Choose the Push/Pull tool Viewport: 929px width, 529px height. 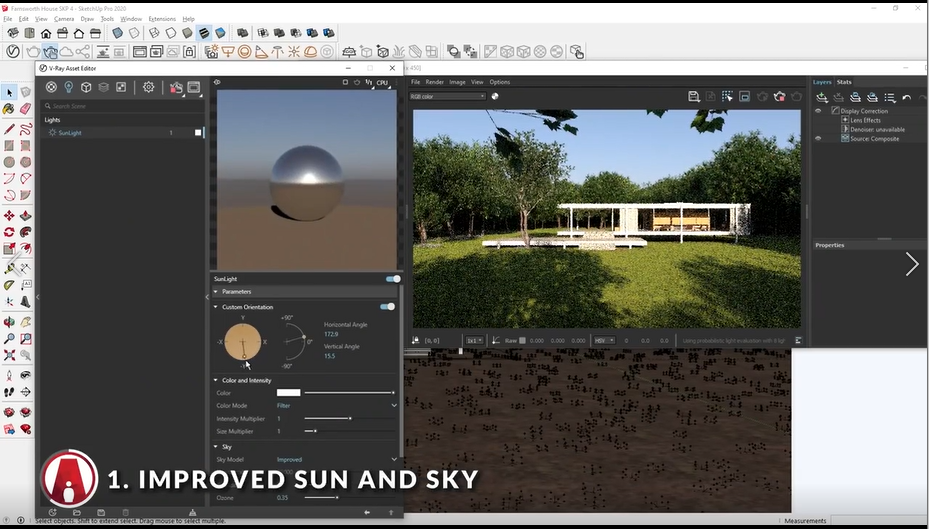point(25,216)
